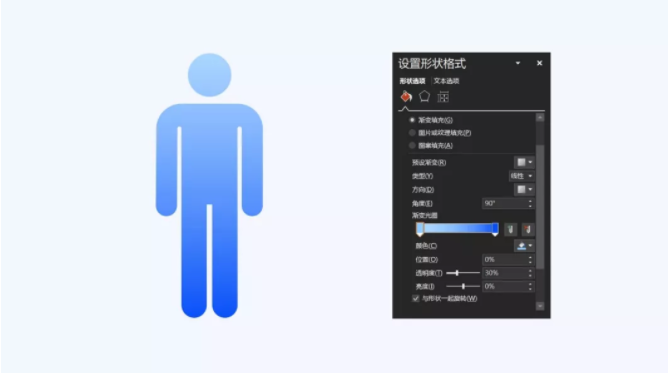Image resolution: width=668 pixels, height=373 pixels.
Task: Click the pane scrollbar down arrow
Action: [x=540, y=306]
